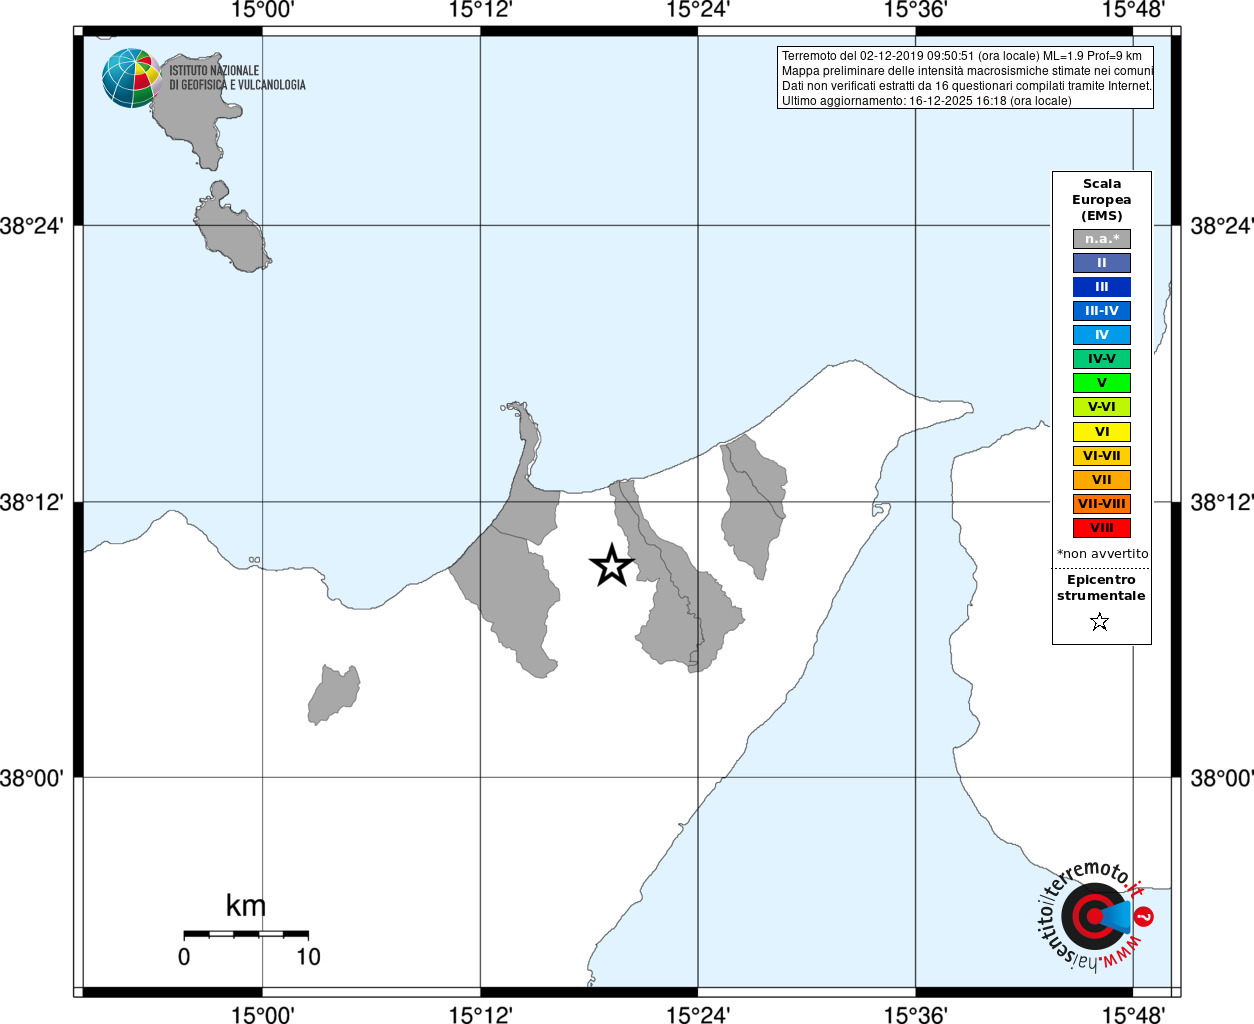Click the gray n.a. legend swatch
The height and width of the screenshot is (1024, 1254).
tap(1102, 239)
